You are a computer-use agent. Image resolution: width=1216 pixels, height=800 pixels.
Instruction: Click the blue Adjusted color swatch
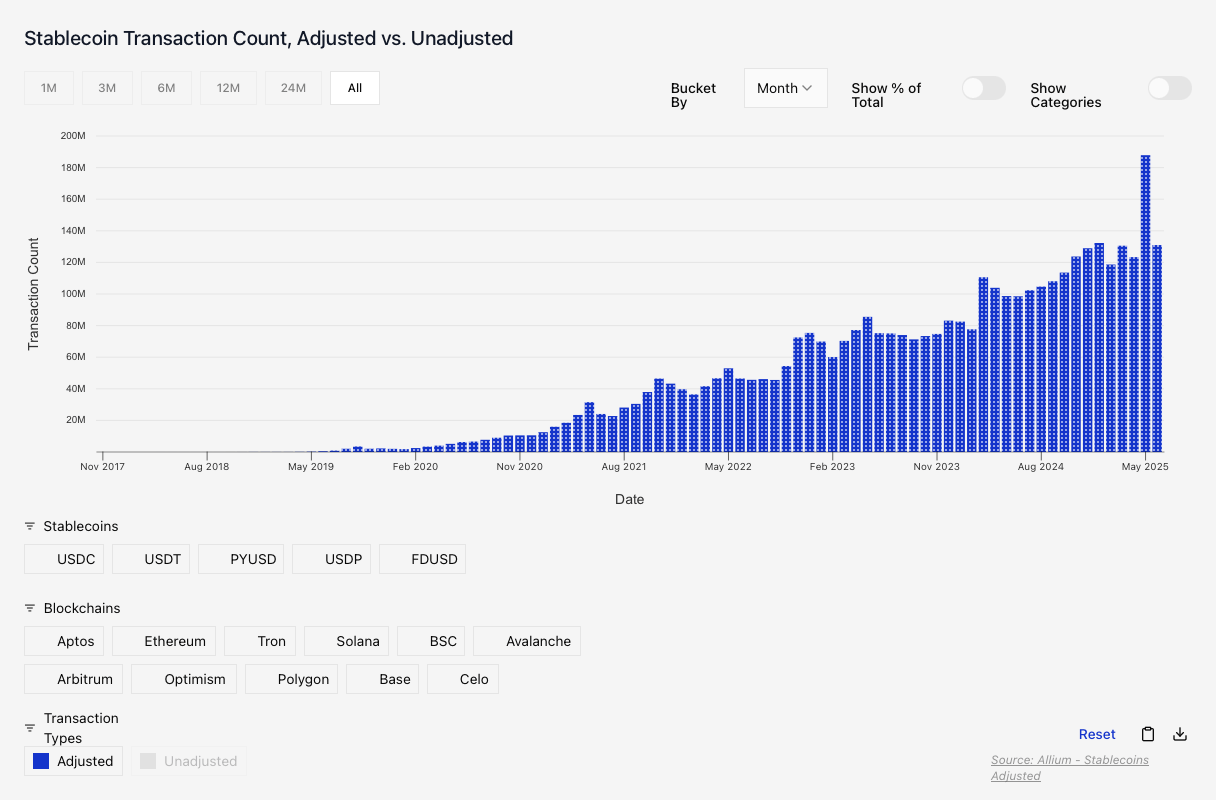click(41, 761)
